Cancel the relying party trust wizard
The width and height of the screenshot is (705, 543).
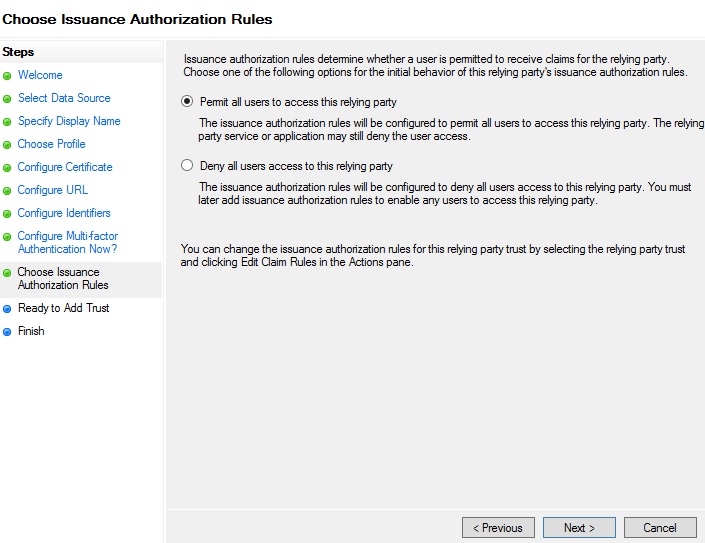(x=660, y=528)
